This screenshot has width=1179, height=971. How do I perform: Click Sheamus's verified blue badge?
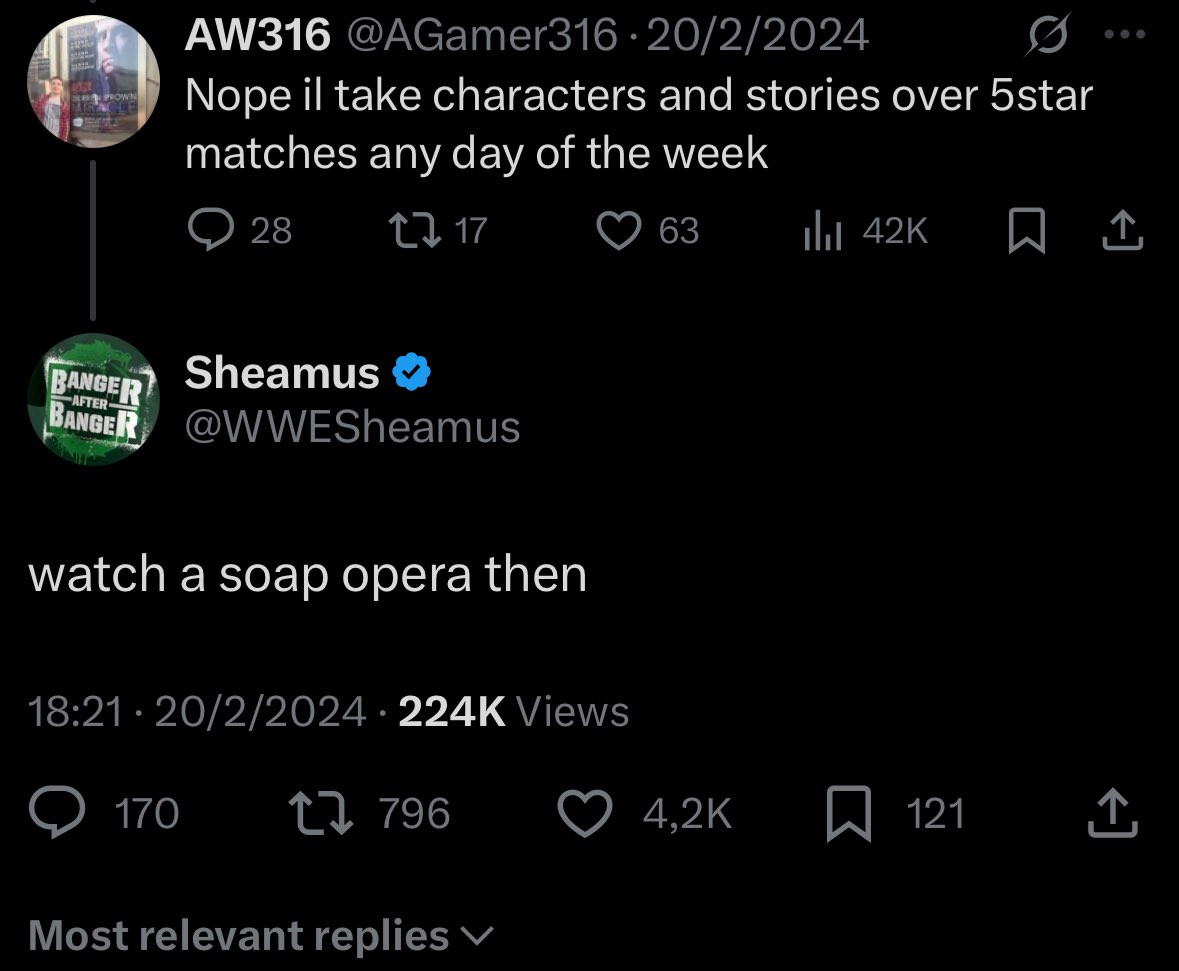pyautogui.click(x=411, y=373)
